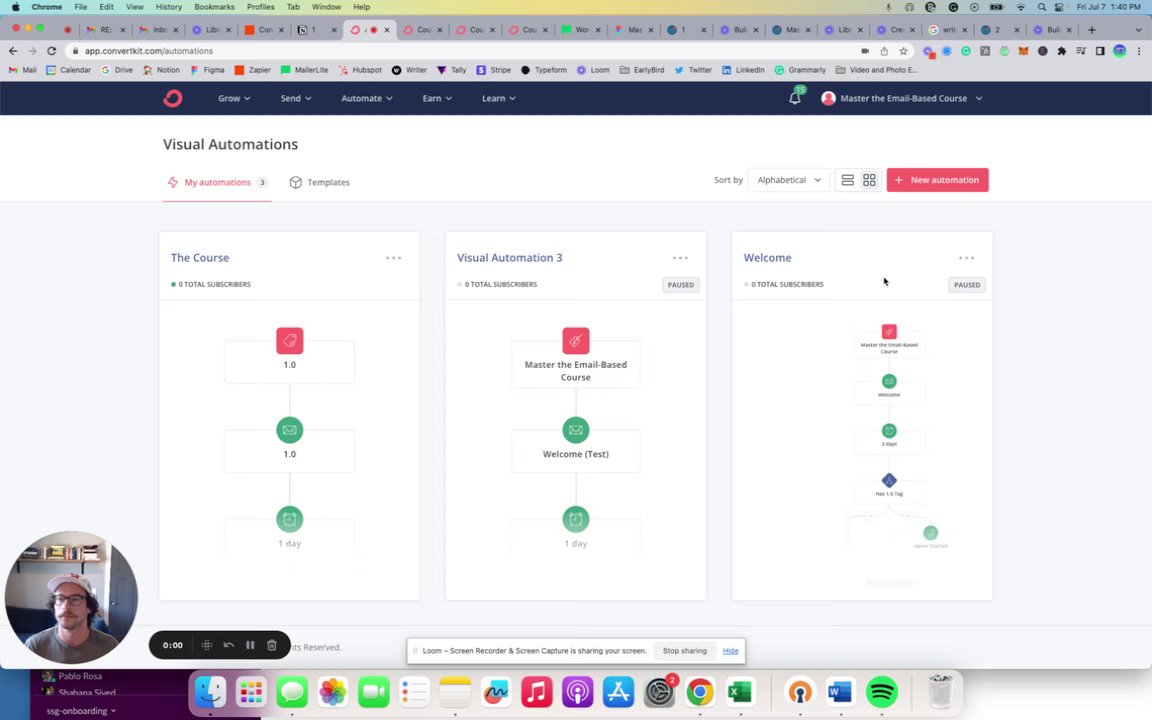Pause the Loom recording

(x=250, y=645)
